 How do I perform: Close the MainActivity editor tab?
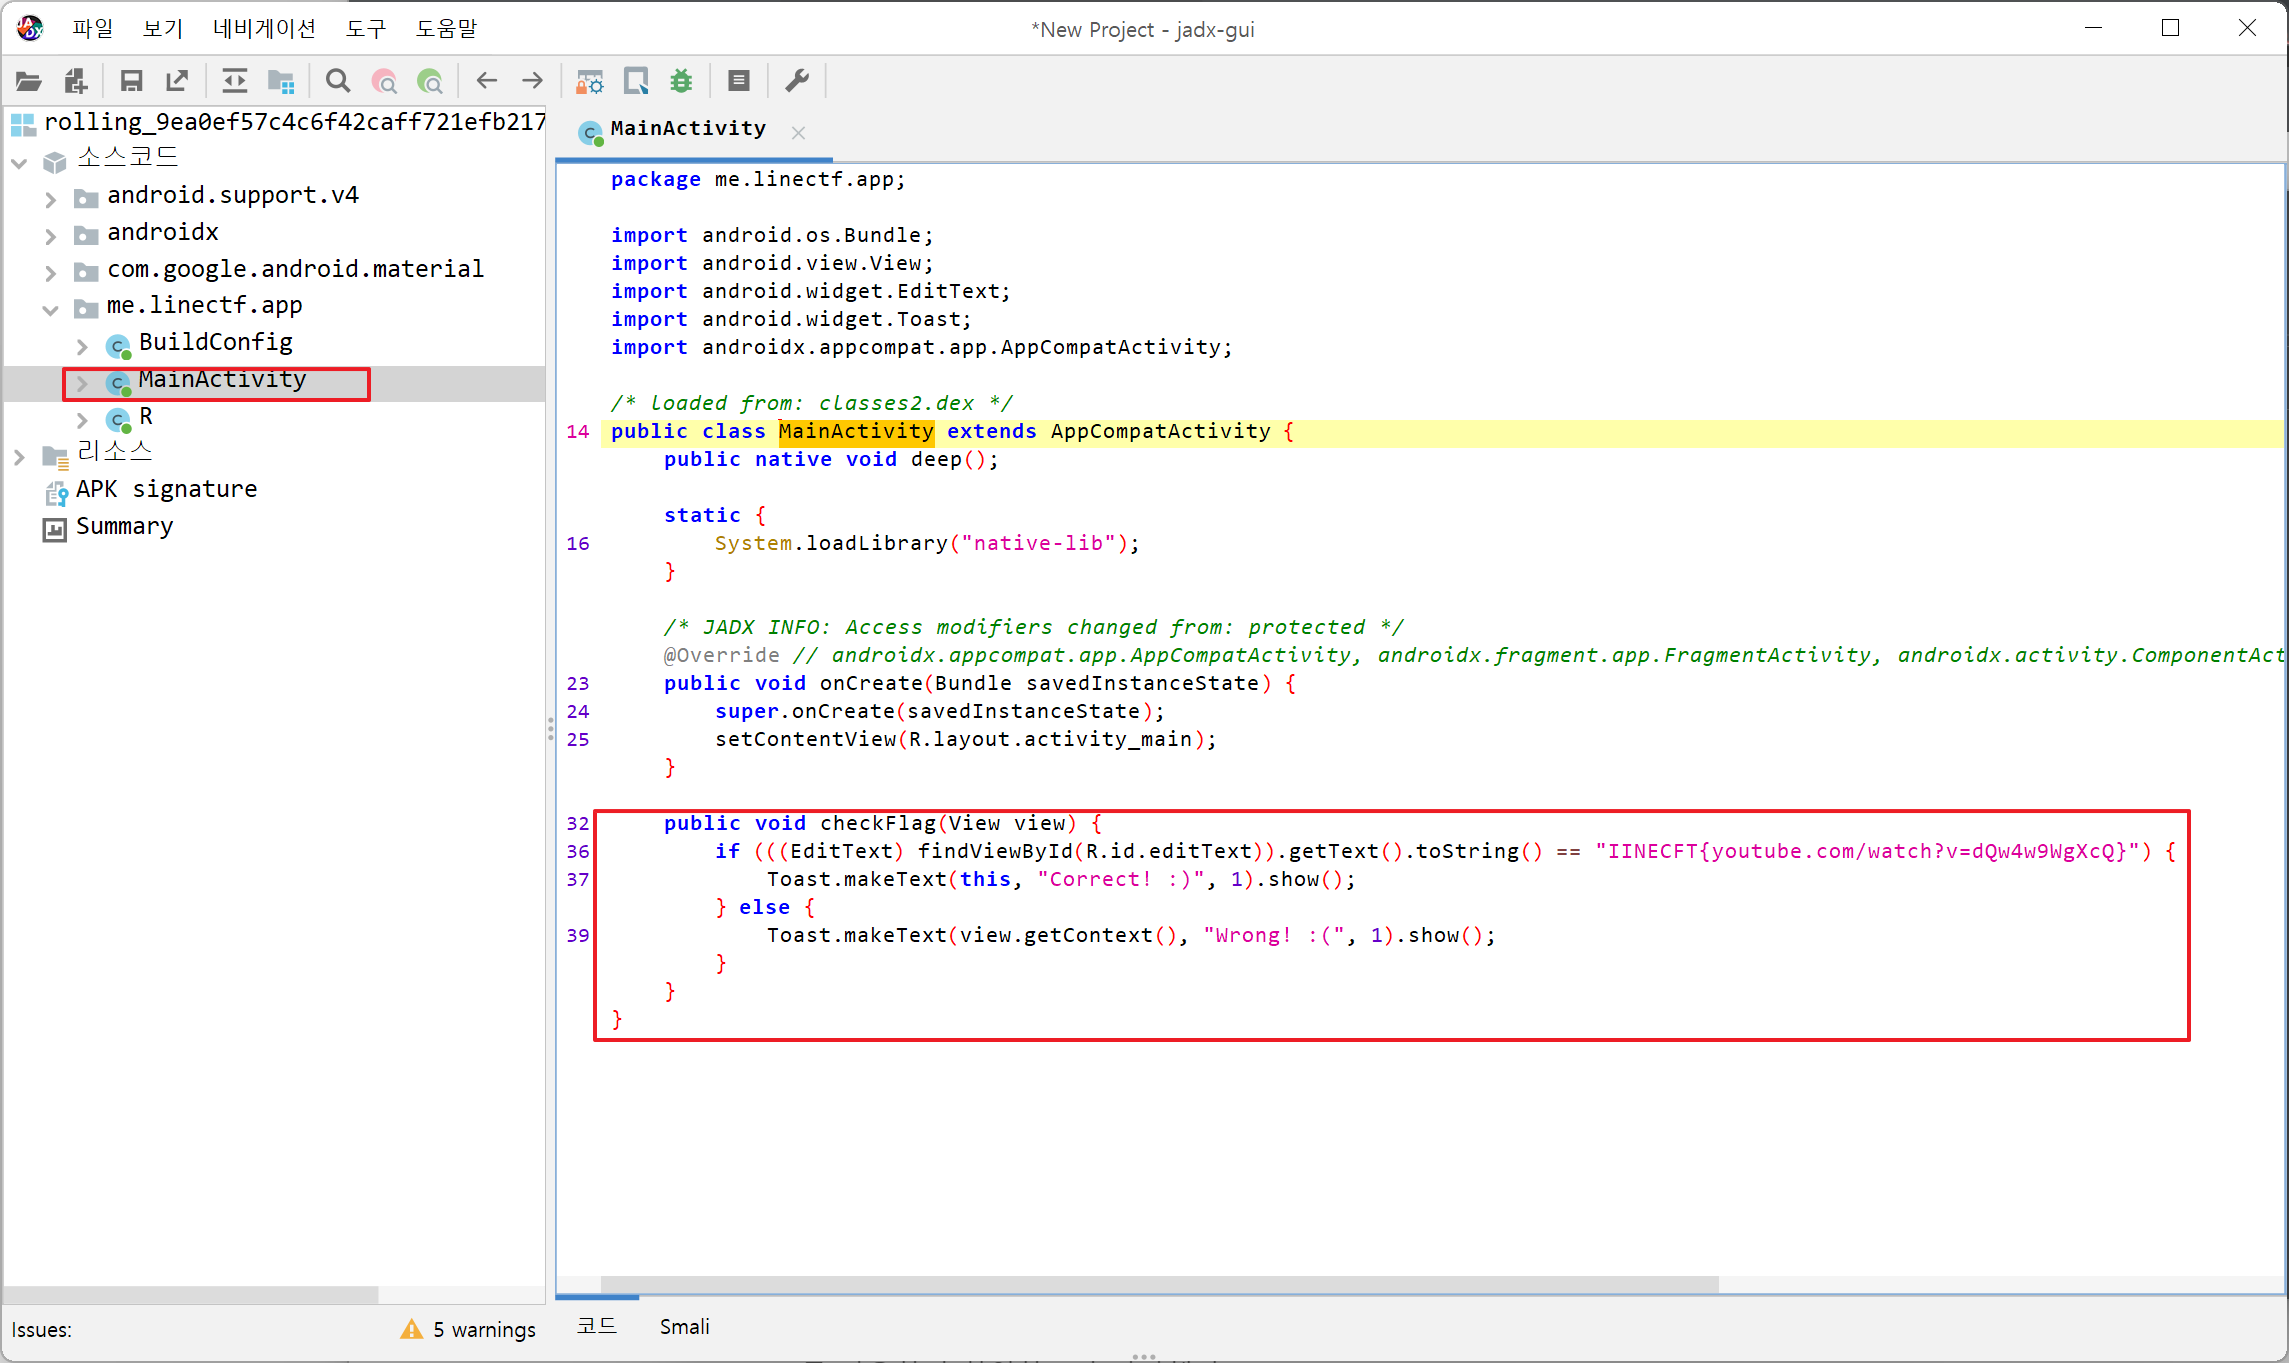(798, 132)
